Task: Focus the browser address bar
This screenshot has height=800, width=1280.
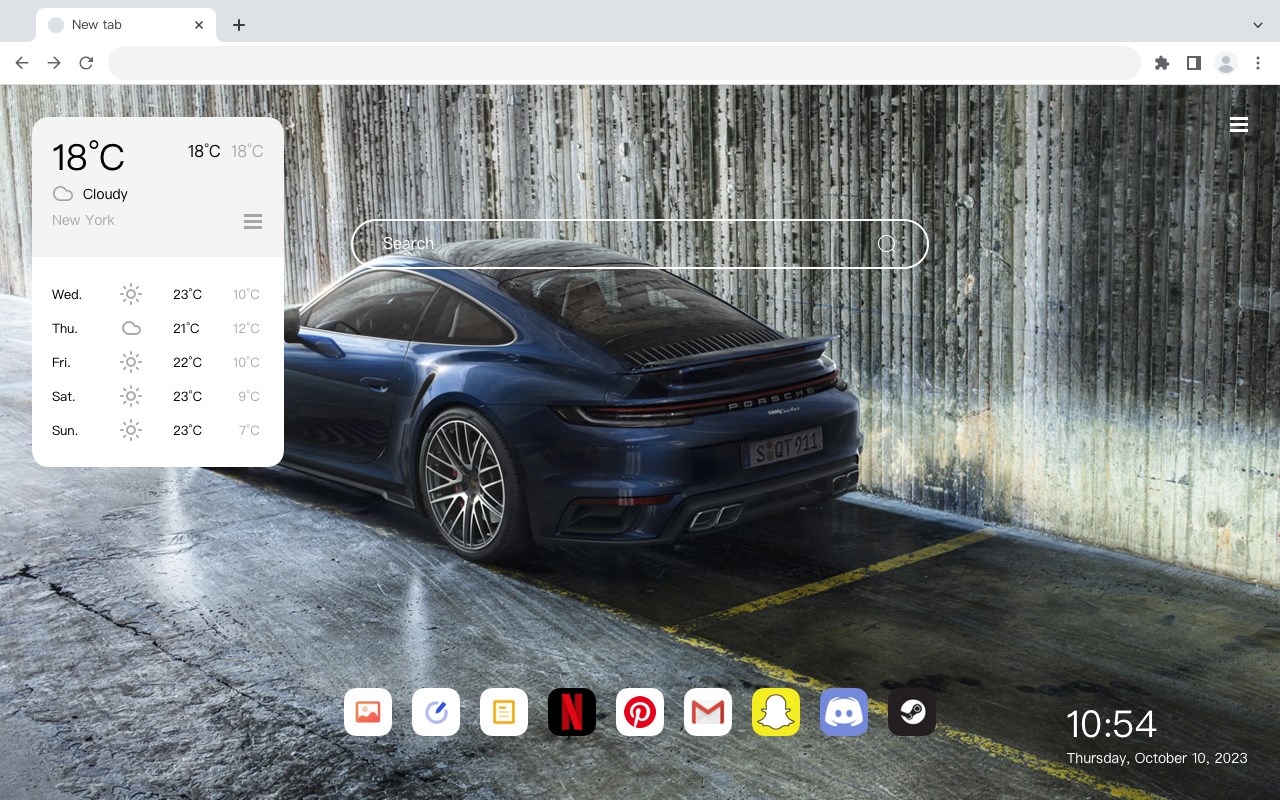Action: 624,63
